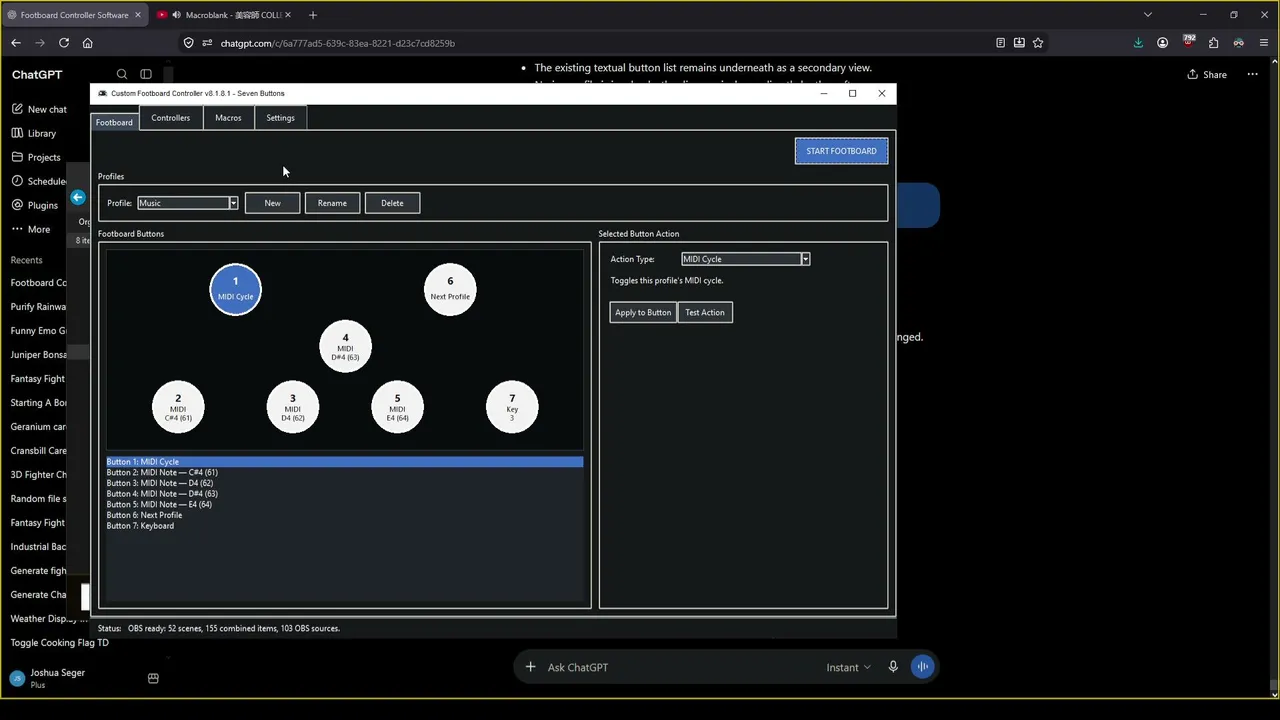Open Library in ChatGPT sidebar

tap(34, 133)
